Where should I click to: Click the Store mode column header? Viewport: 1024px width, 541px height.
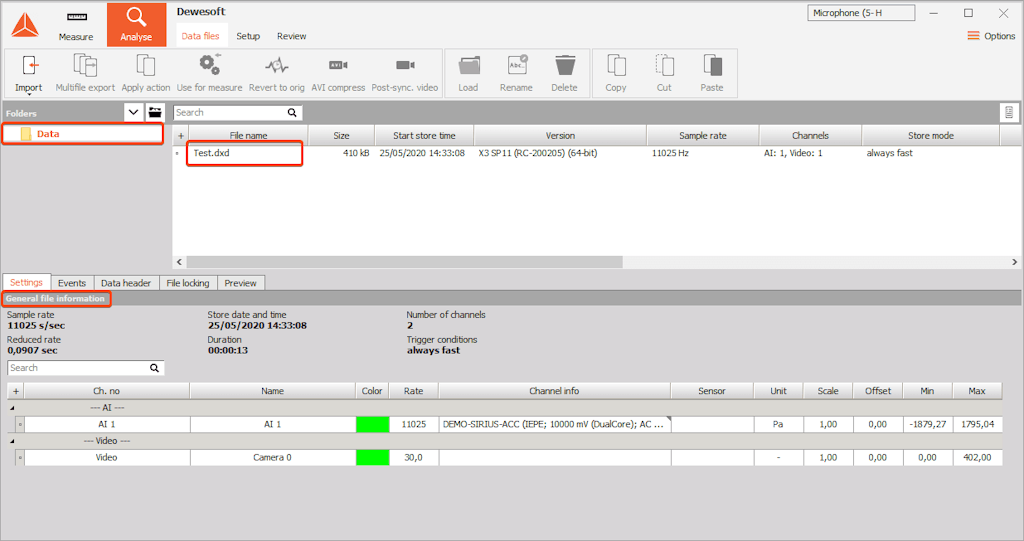(x=931, y=136)
